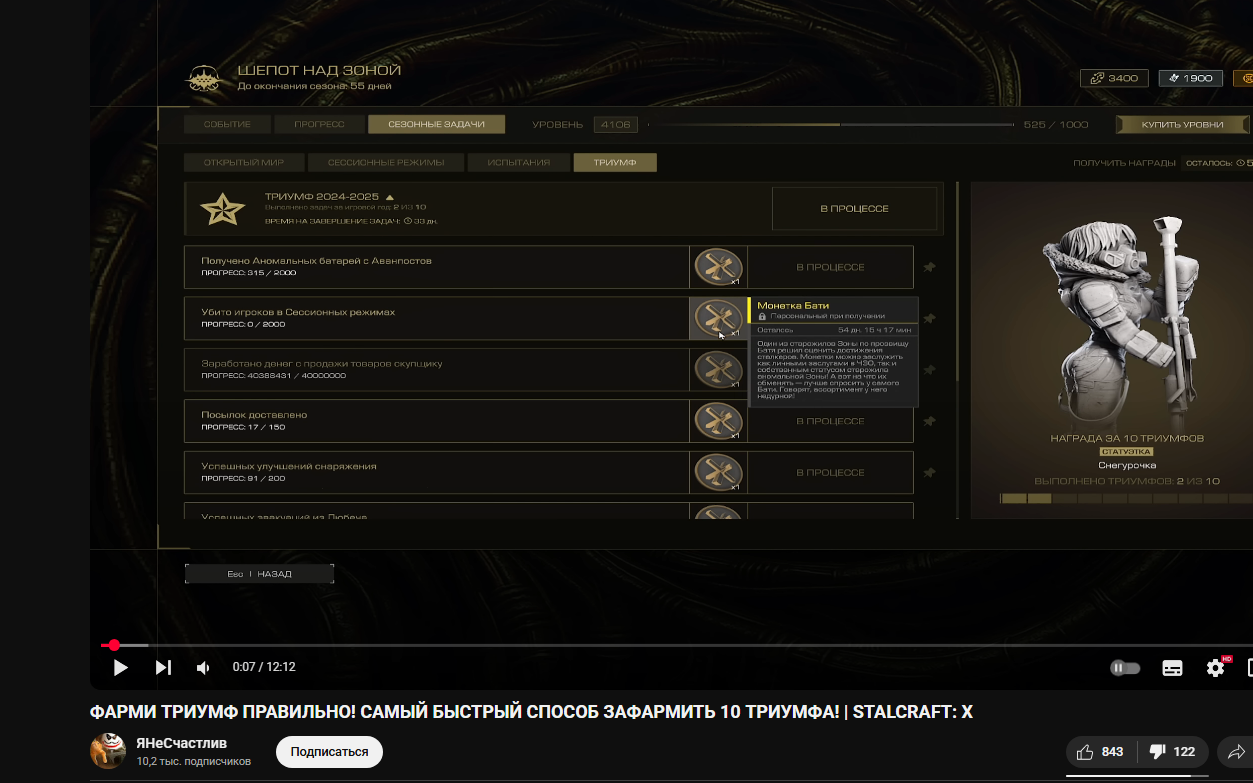Screen dimensions: 1253x783
Task: Skip to the next video
Action: tap(163, 667)
